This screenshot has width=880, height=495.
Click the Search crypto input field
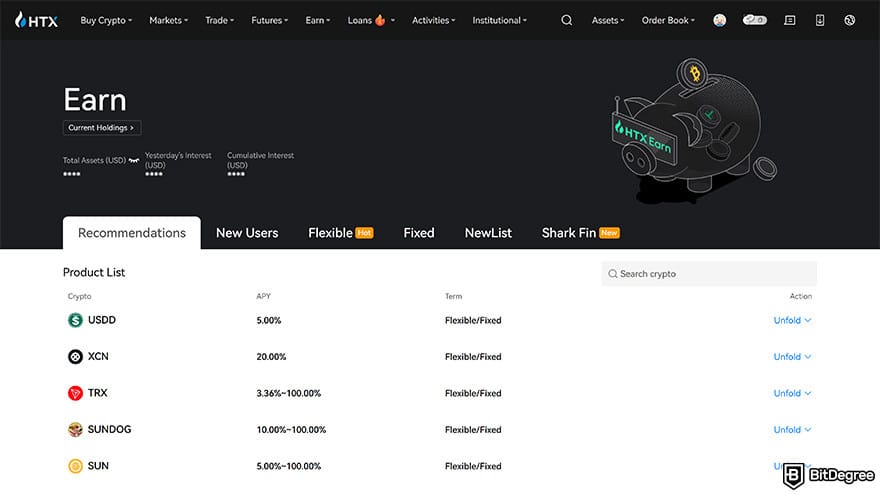tap(710, 274)
